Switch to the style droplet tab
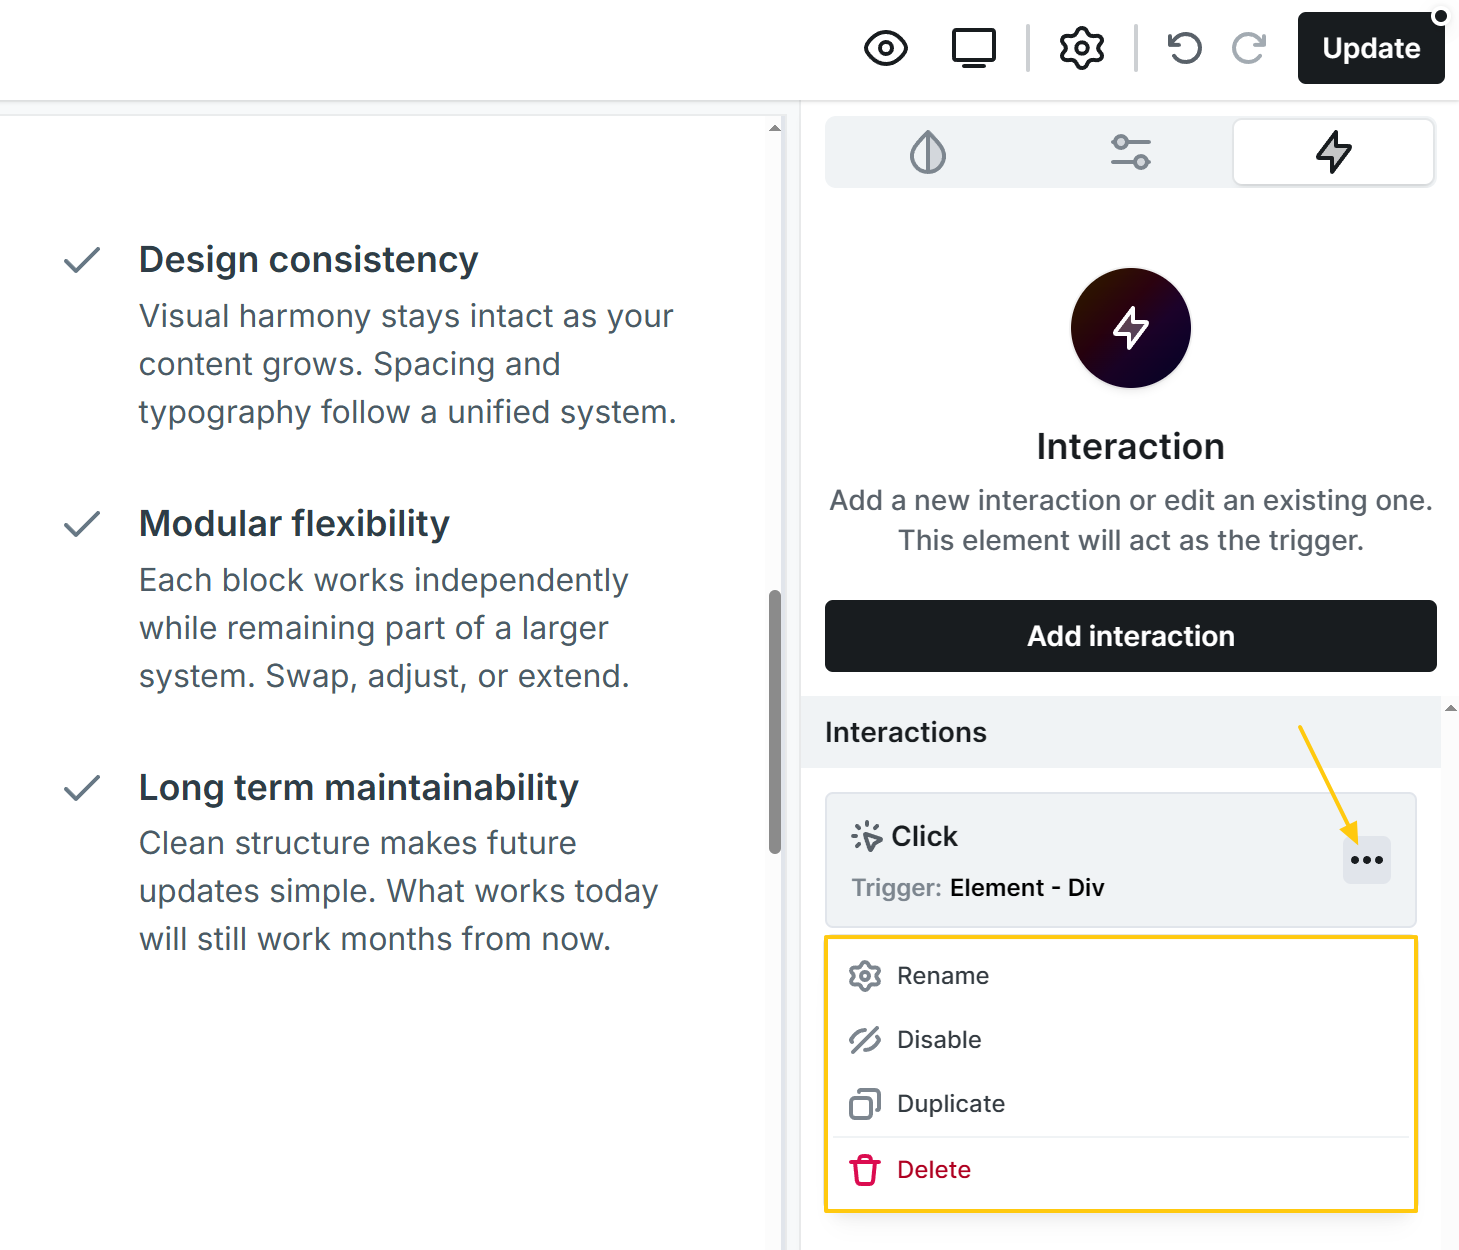This screenshot has height=1250, width=1459. tap(928, 152)
